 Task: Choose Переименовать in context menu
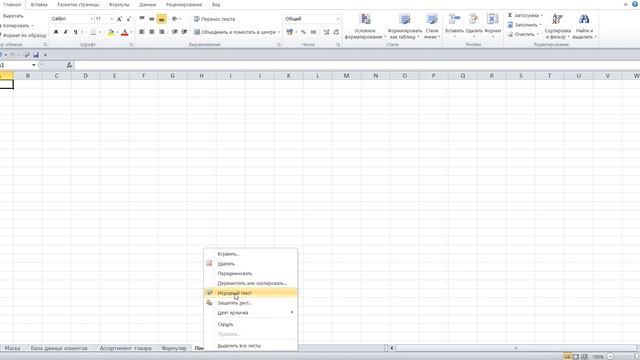[x=251, y=273]
